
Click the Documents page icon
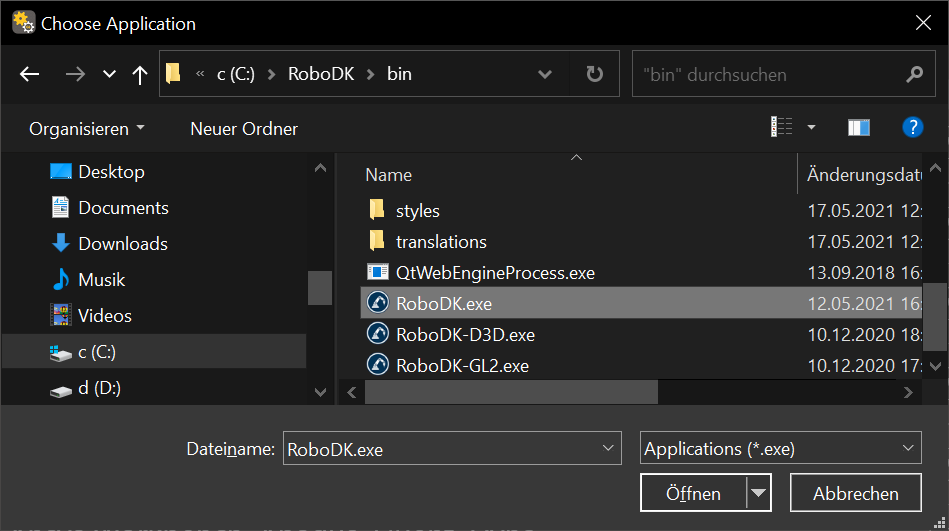pos(61,207)
